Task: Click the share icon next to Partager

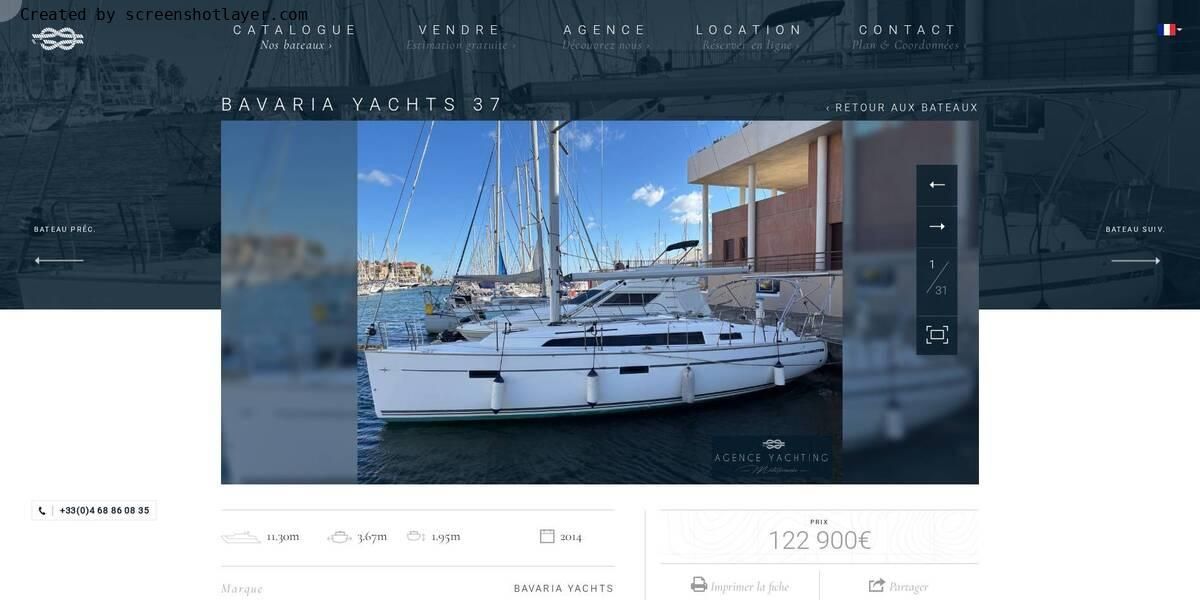Action: (877, 586)
